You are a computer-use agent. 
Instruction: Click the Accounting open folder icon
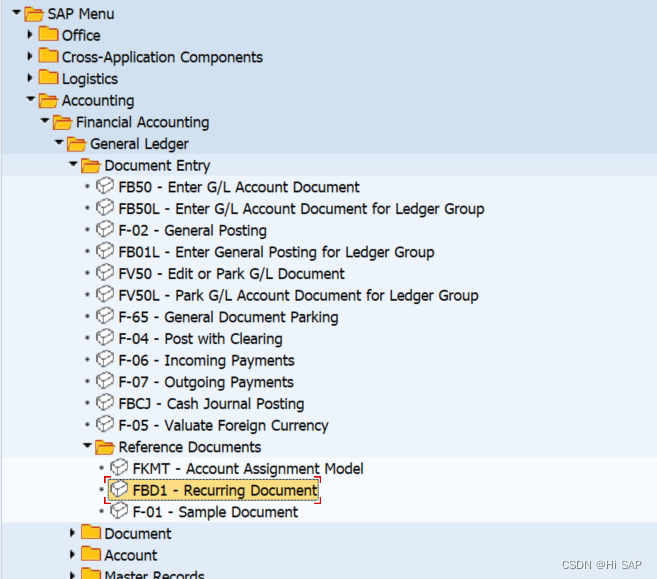tap(48, 101)
